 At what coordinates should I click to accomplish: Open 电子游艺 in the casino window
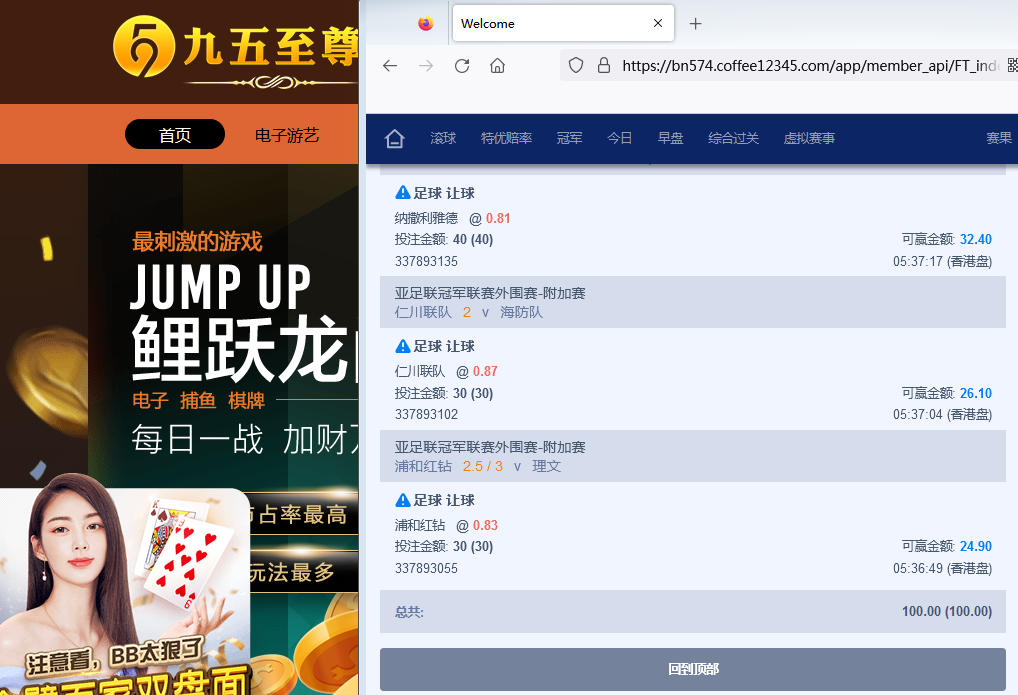(286, 135)
